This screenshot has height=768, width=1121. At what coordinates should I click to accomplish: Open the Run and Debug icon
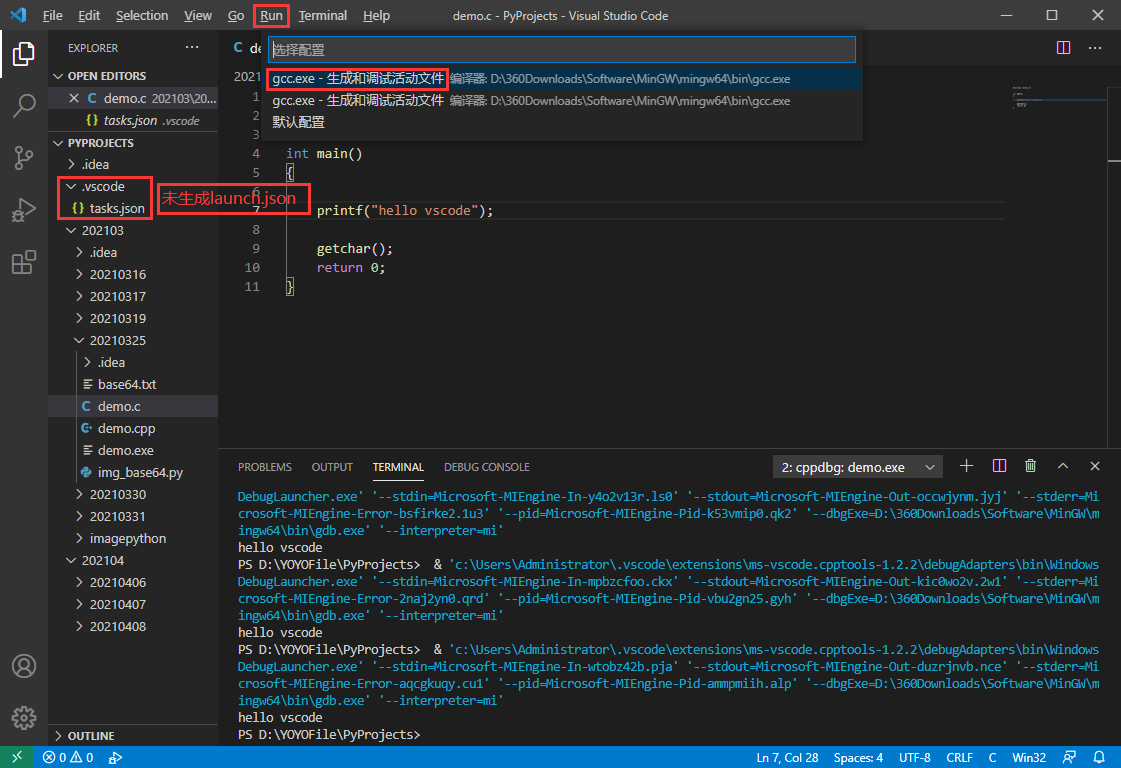click(24, 210)
